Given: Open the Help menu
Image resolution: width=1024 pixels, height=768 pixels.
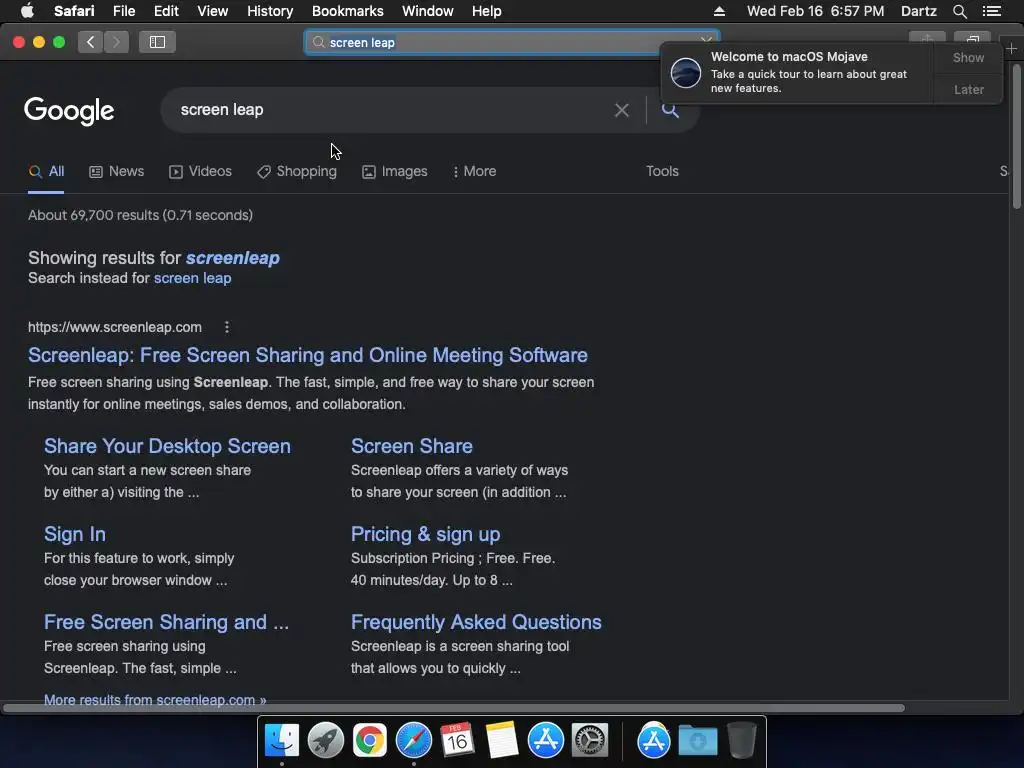Looking at the screenshot, I should (x=487, y=11).
